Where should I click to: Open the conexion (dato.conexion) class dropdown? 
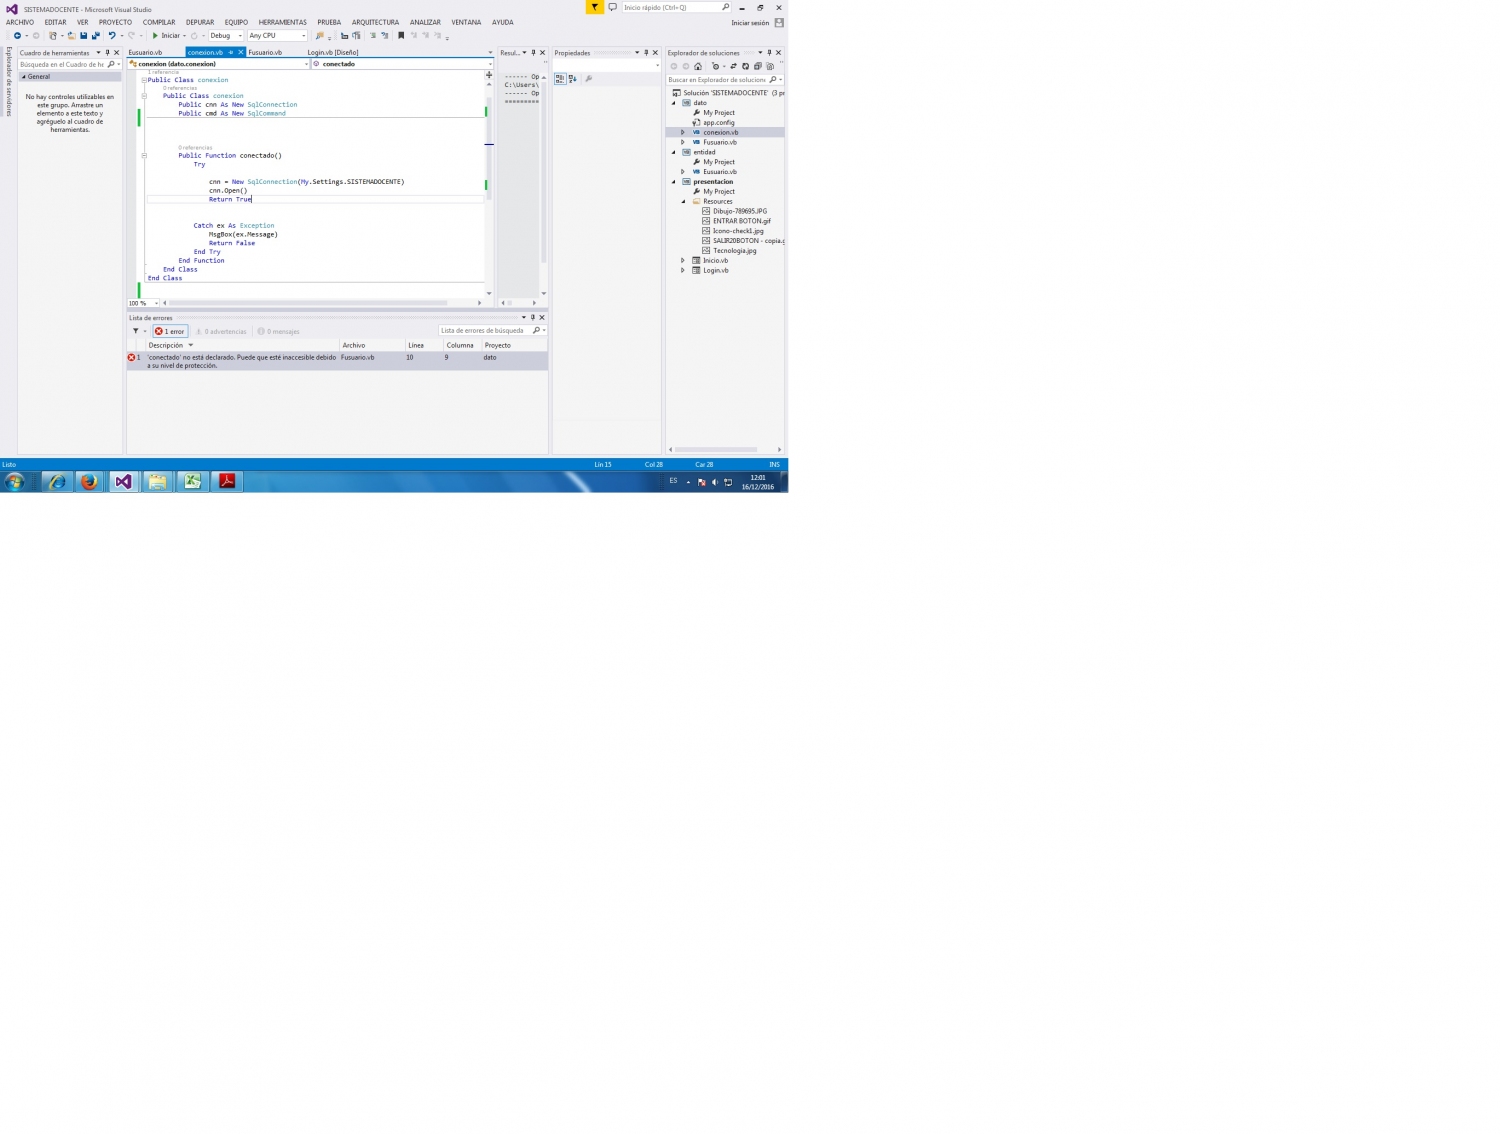[x=218, y=64]
